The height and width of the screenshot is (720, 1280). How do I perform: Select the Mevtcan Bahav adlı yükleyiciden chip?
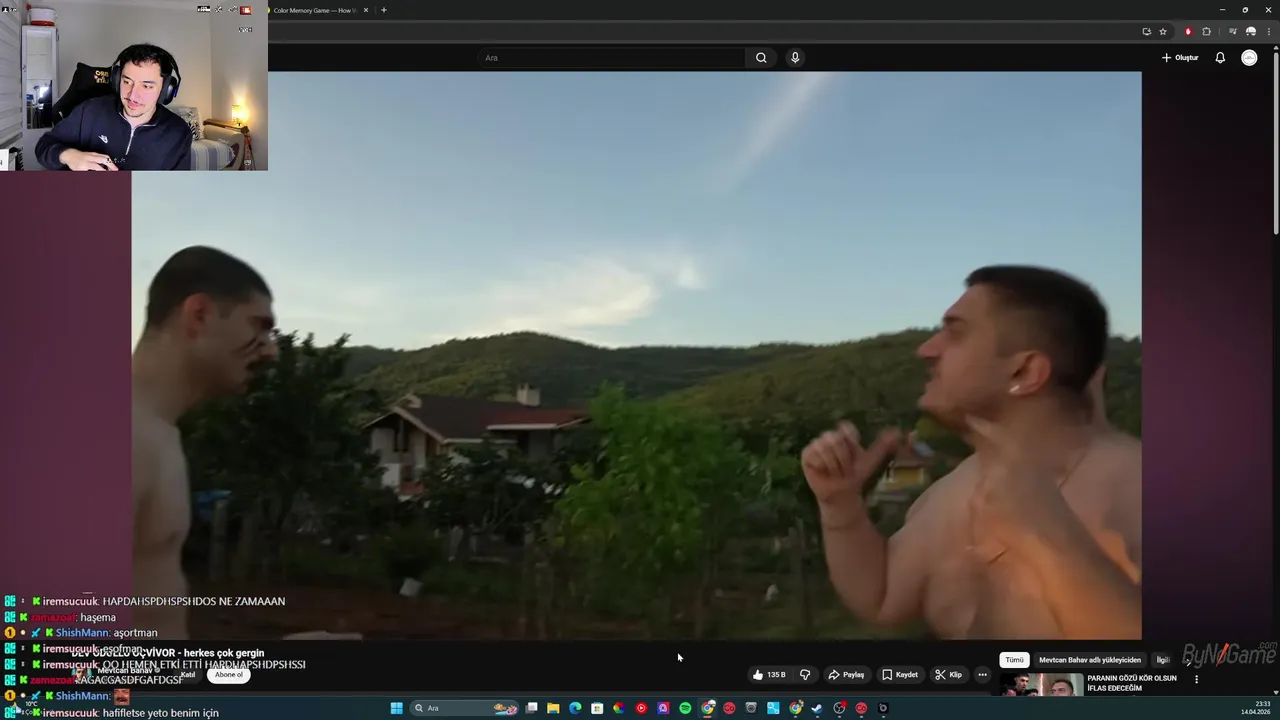click(1090, 660)
